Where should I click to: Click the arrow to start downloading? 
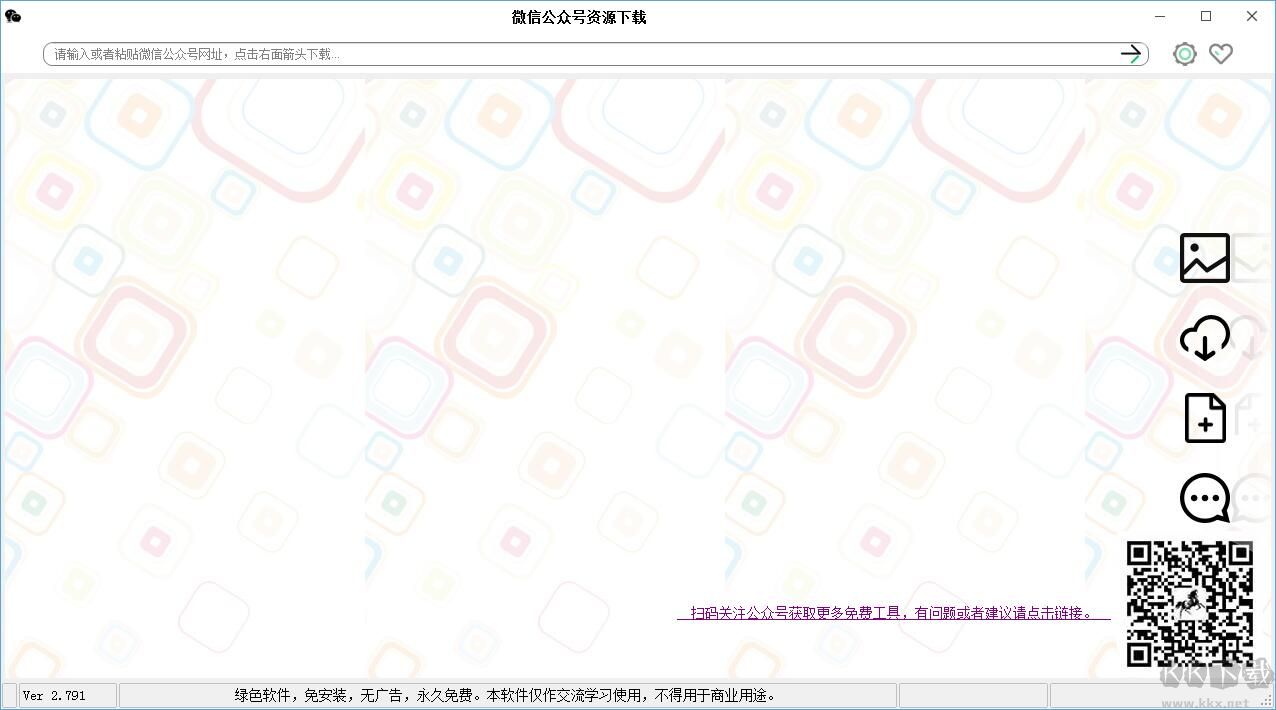(x=1131, y=54)
